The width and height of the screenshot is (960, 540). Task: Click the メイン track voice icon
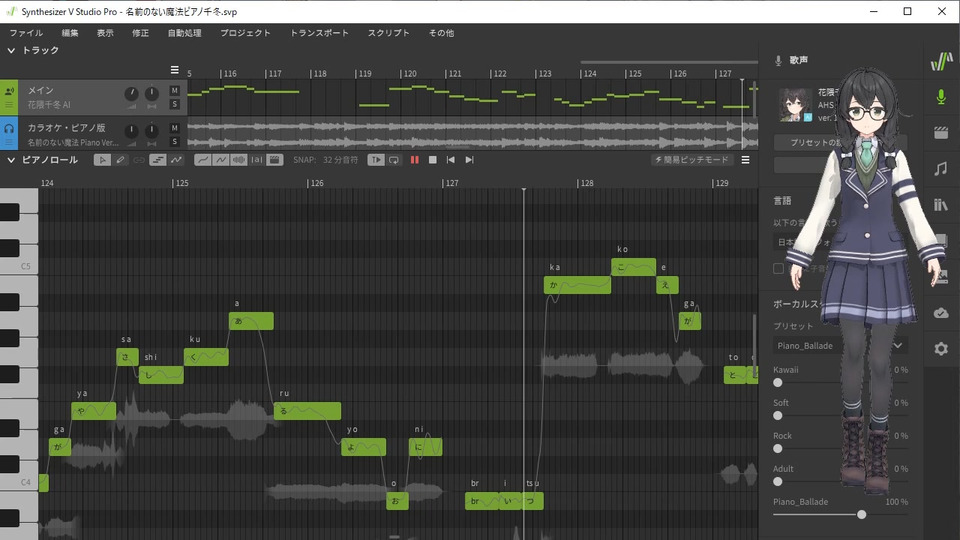(x=9, y=91)
